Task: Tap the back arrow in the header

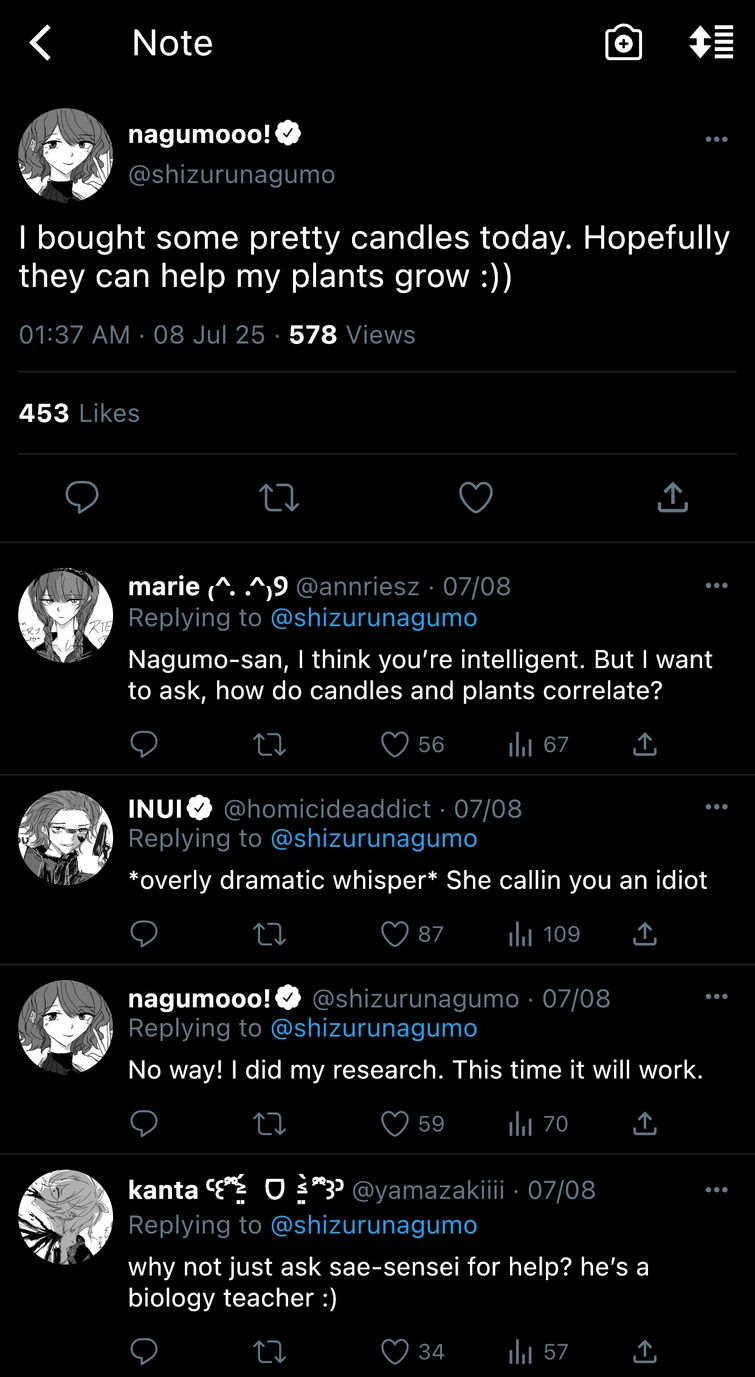Action: click(x=40, y=43)
